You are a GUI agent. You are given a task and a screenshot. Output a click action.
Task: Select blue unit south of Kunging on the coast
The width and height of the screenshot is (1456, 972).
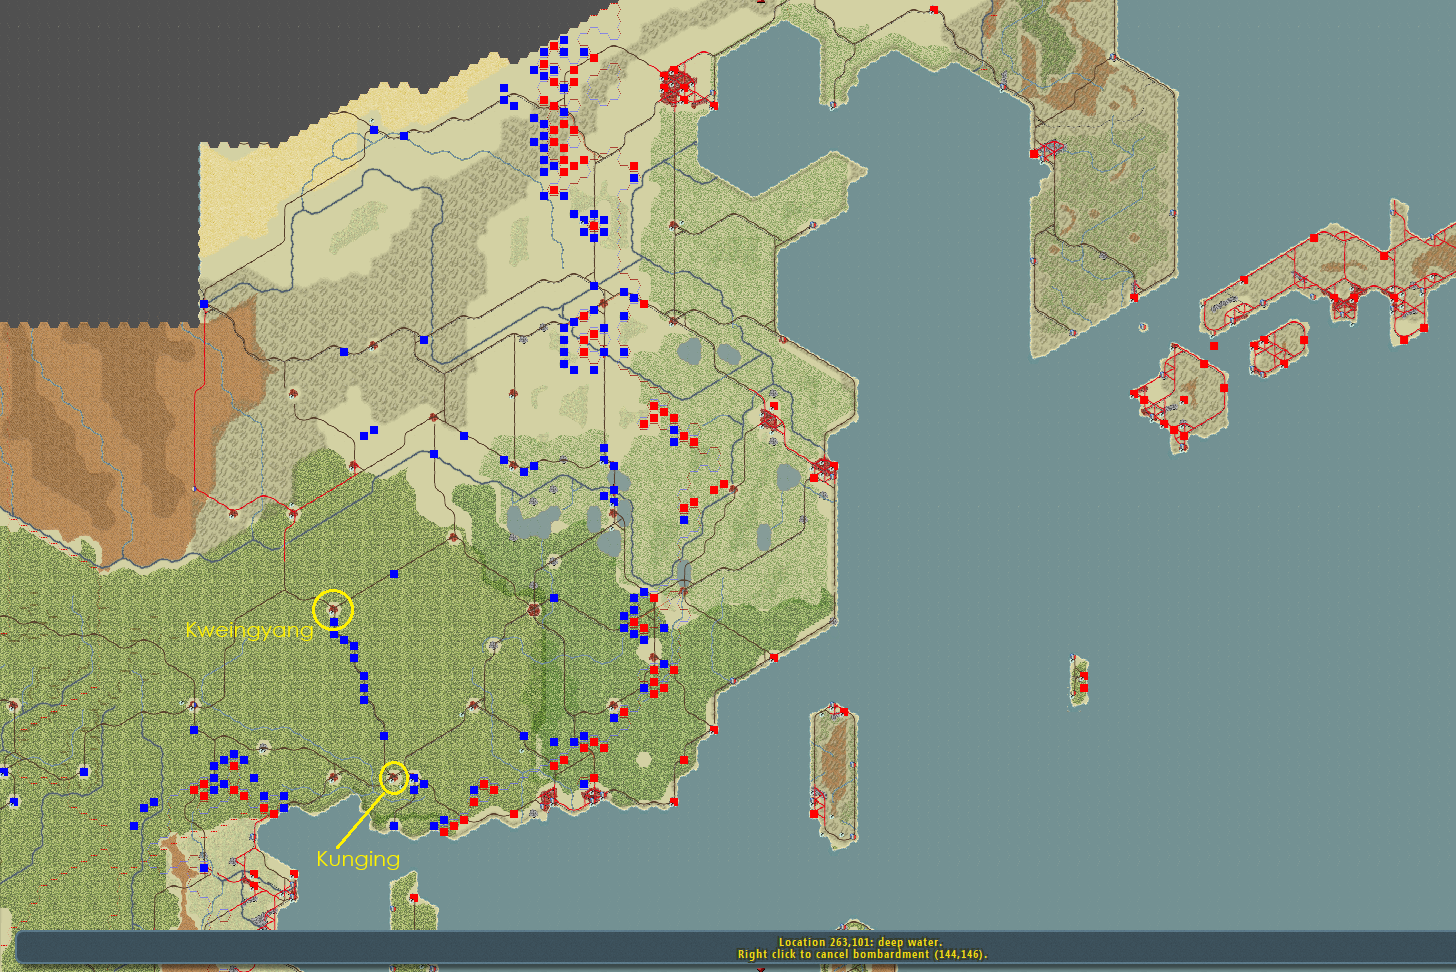[394, 826]
